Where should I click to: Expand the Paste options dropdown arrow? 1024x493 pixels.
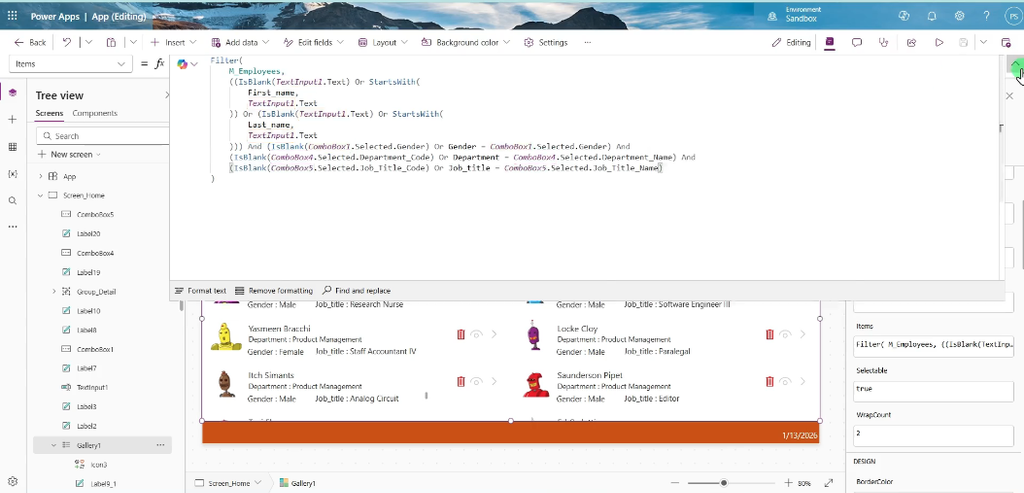tap(133, 42)
